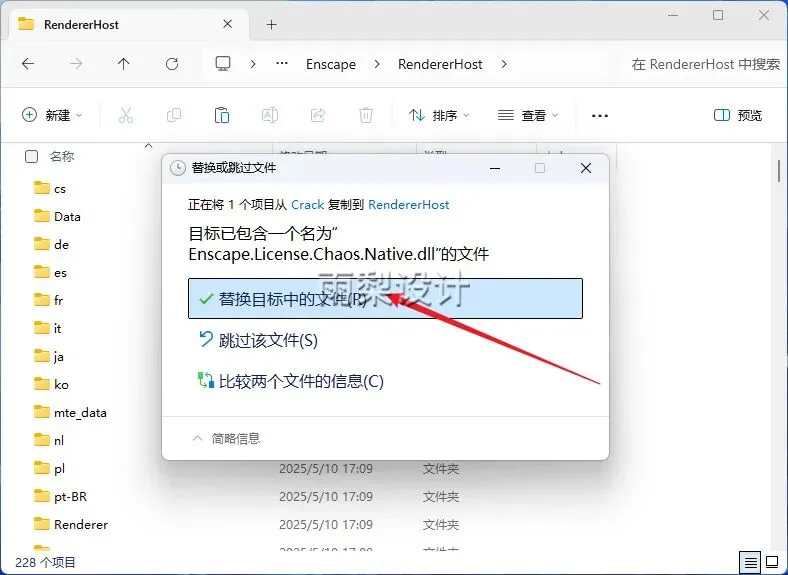Minimize the 替换或跳过文件 dialog

[x=495, y=168]
